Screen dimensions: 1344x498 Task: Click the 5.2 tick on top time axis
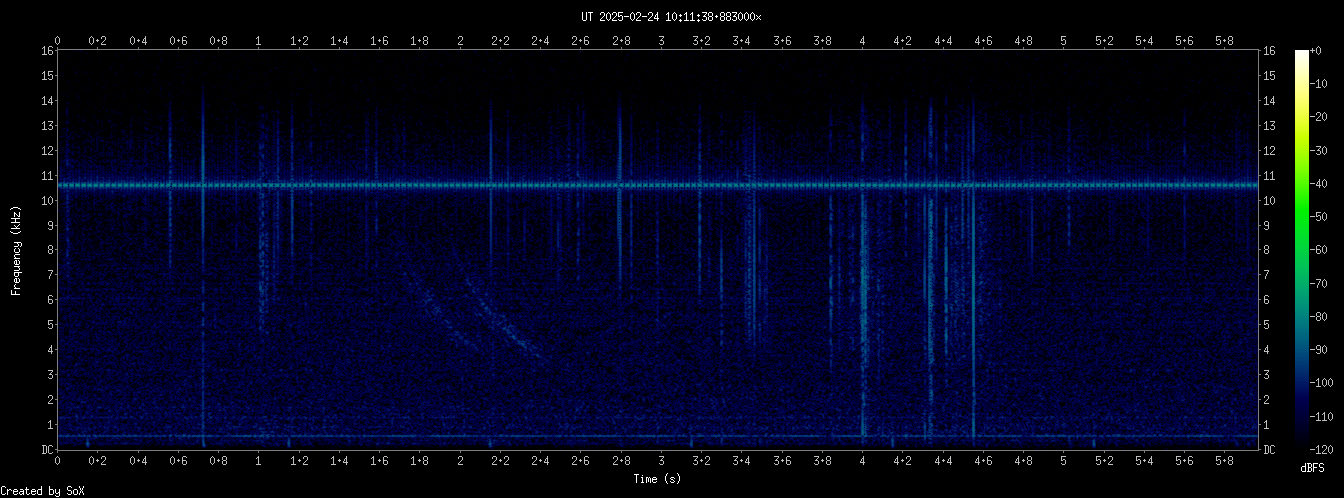[x=1104, y=41]
